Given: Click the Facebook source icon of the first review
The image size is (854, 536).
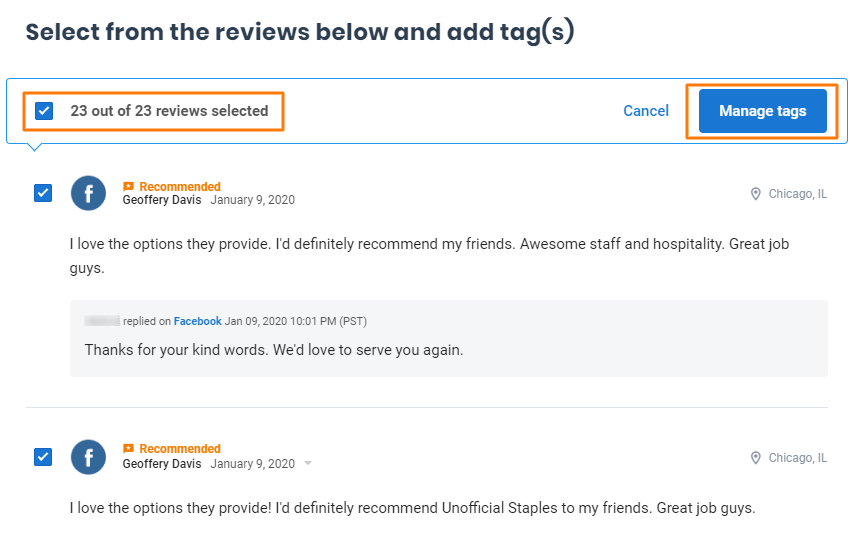Looking at the screenshot, I should click(x=88, y=193).
